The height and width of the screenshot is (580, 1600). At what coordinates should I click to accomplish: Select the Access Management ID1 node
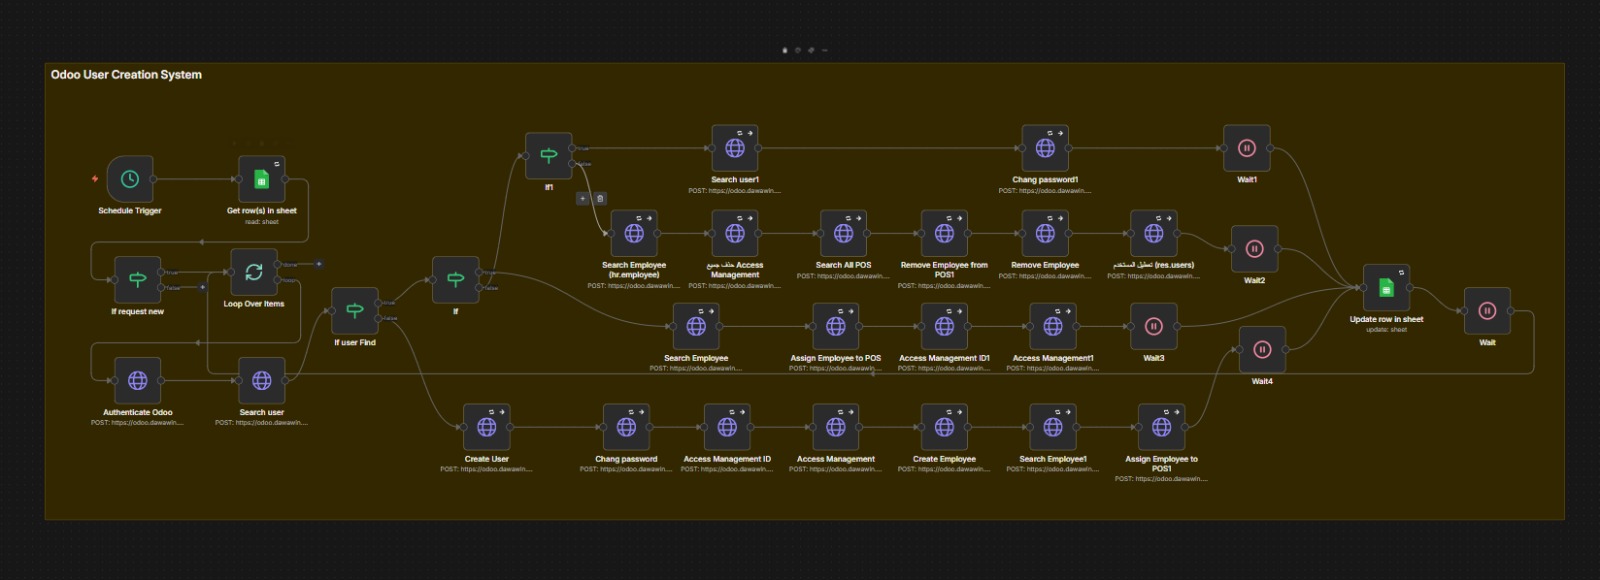pyautogui.click(x=944, y=326)
